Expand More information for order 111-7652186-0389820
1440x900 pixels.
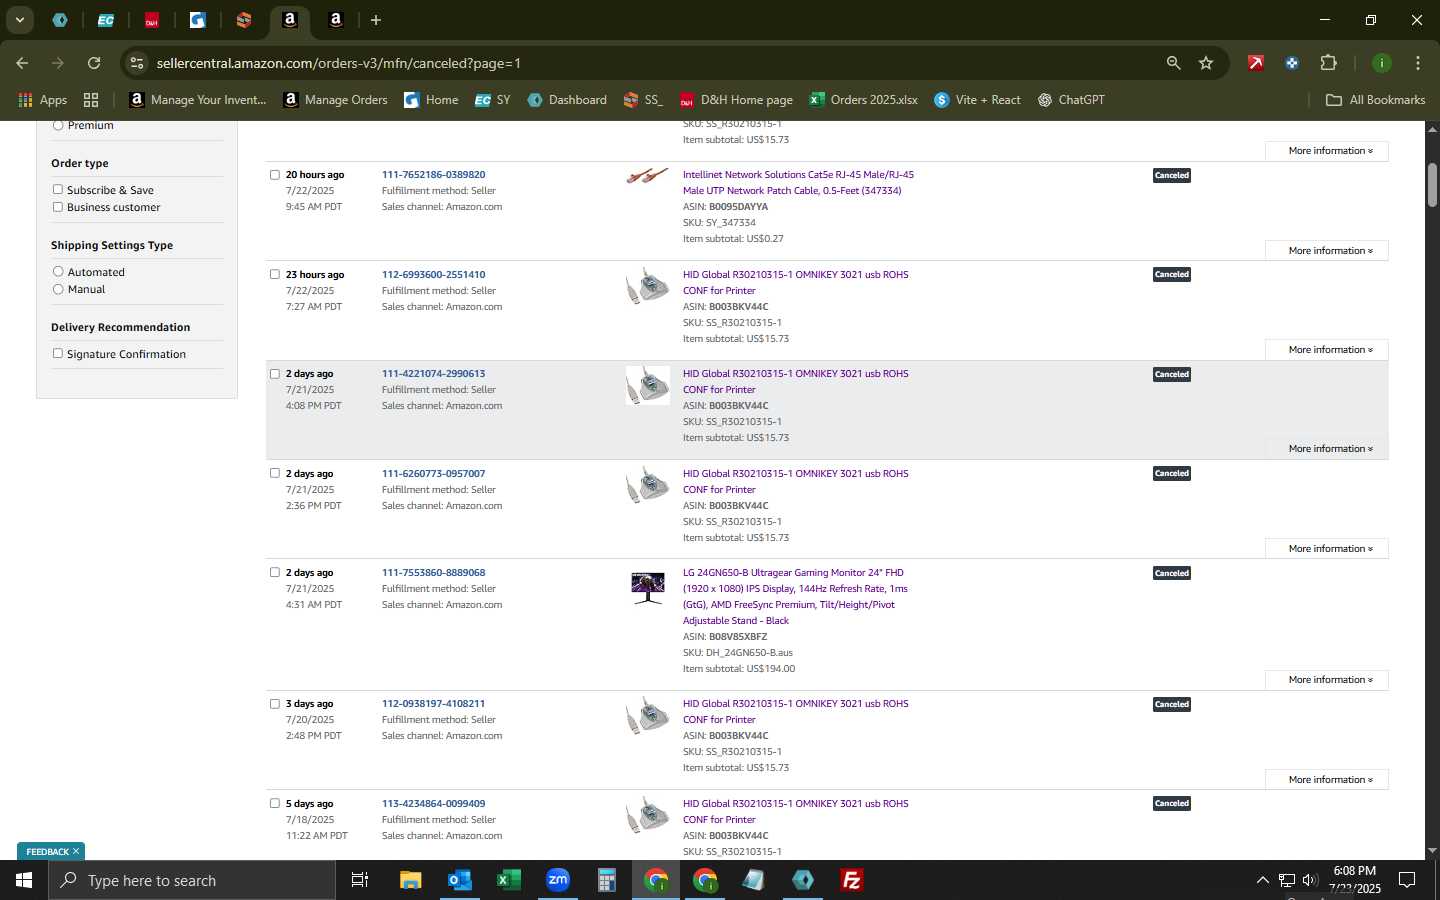[1327, 251]
